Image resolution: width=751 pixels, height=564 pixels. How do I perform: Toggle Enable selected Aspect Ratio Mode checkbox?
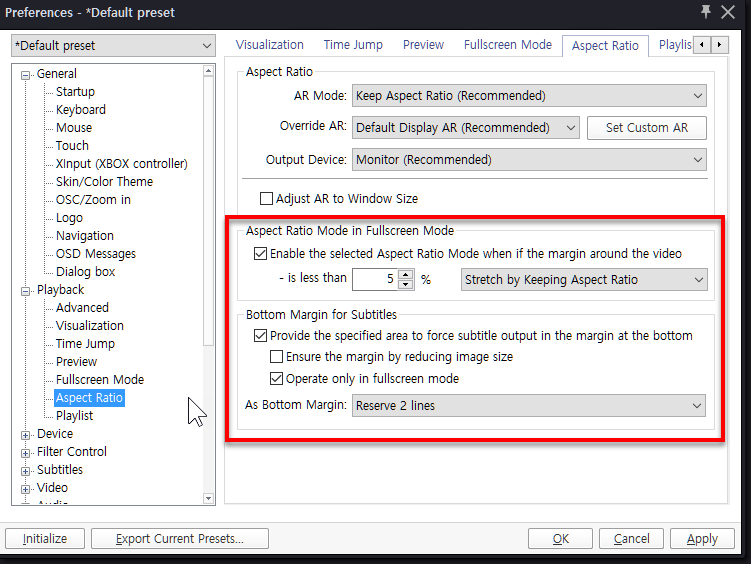pos(260,253)
